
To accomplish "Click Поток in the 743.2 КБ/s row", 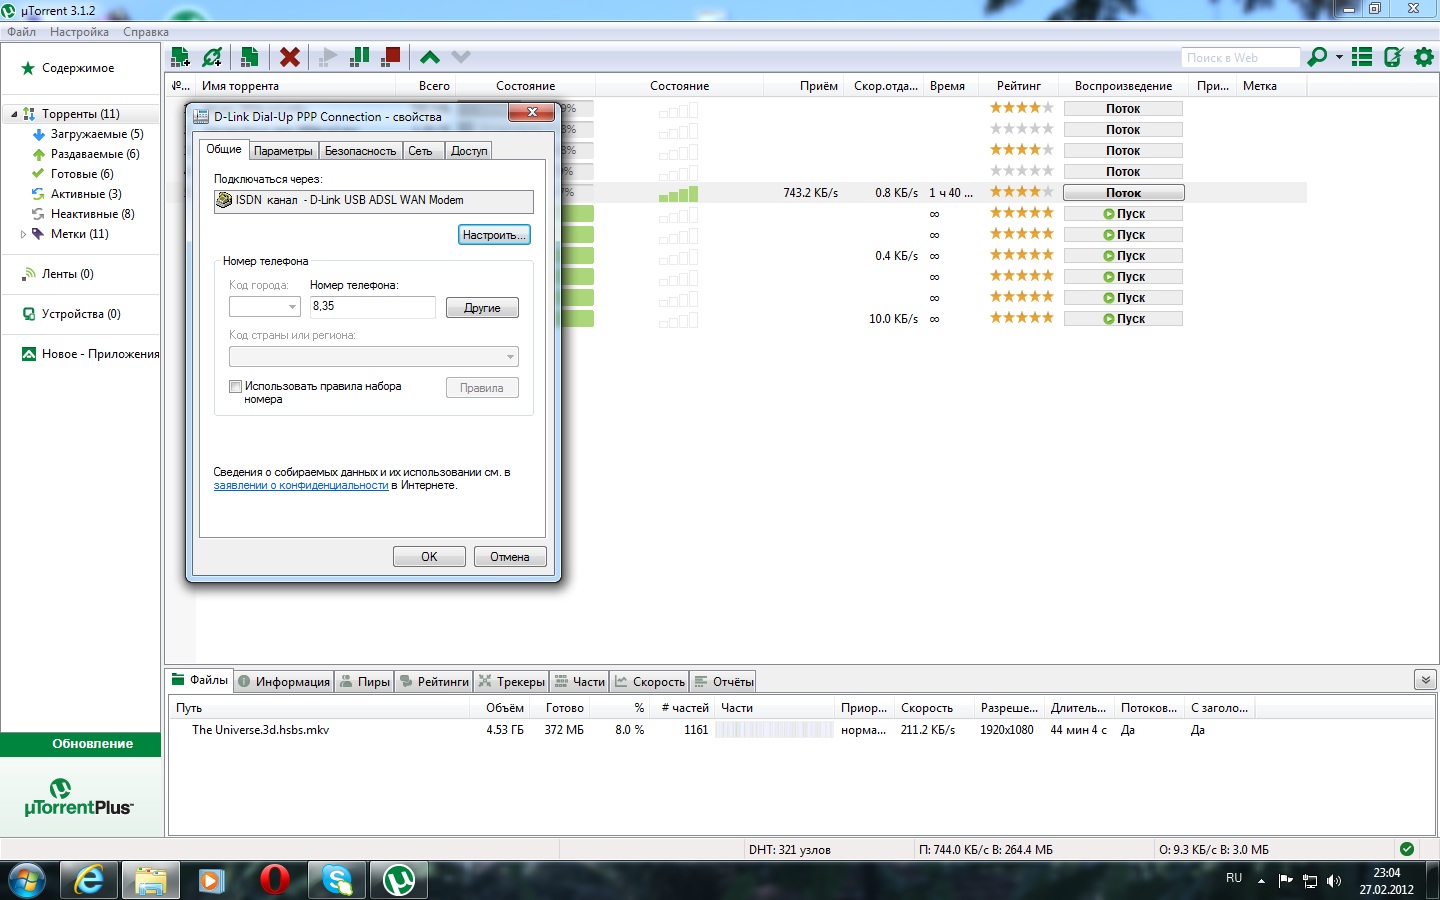I will (x=1123, y=193).
